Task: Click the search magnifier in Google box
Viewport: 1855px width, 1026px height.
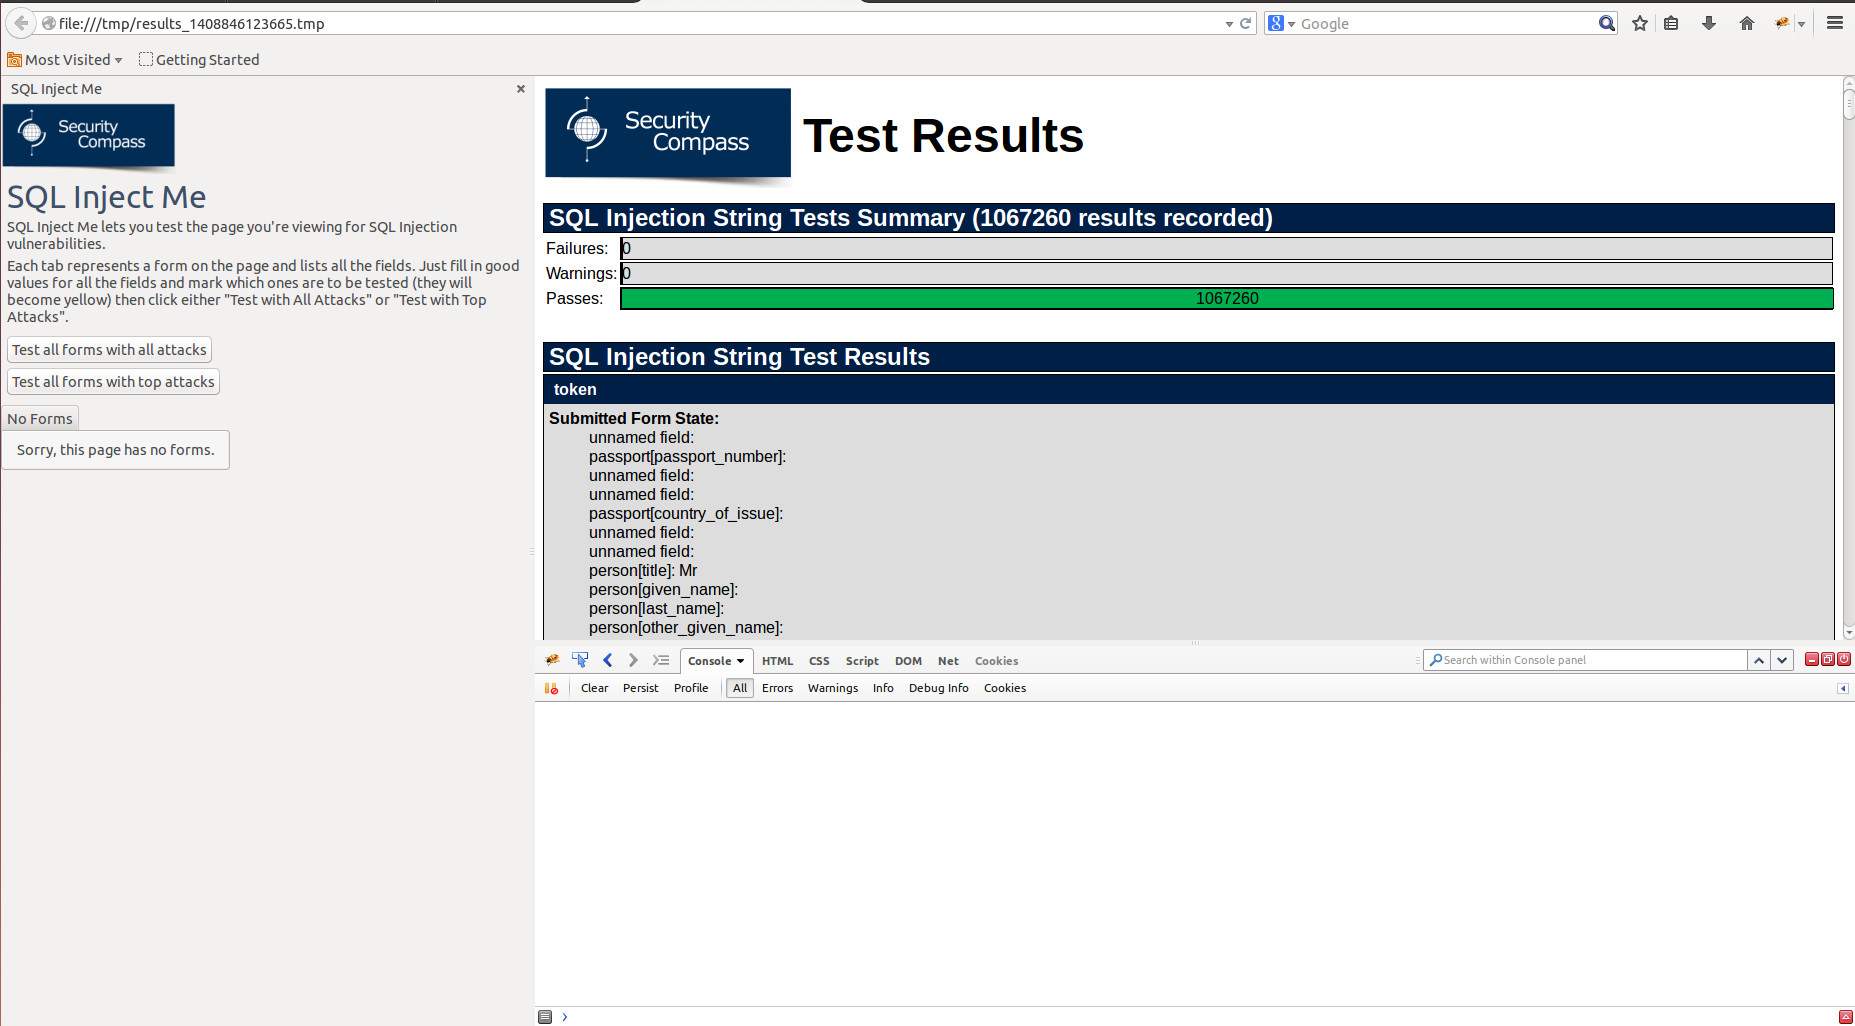Action: point(1606,23)
